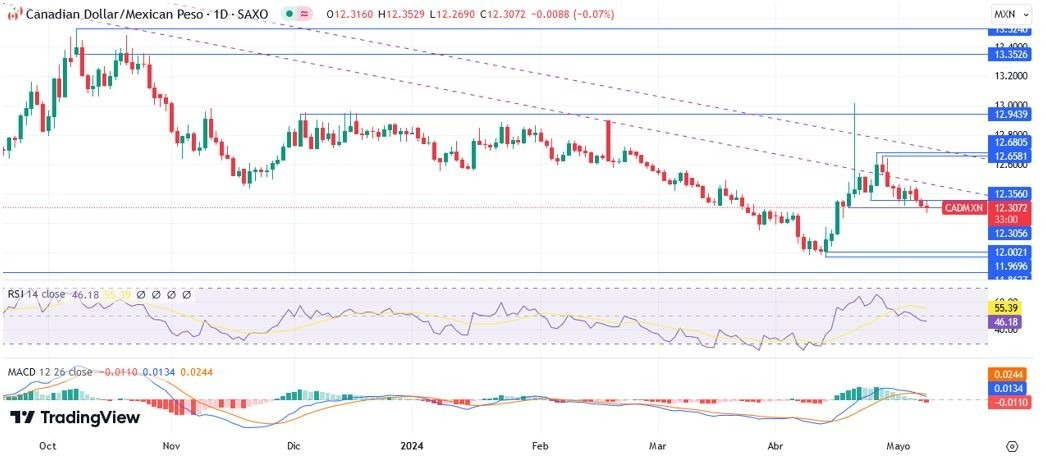Click the Abr label on time axis
Screen dimensions: 1046x468
tap(775, 445)
